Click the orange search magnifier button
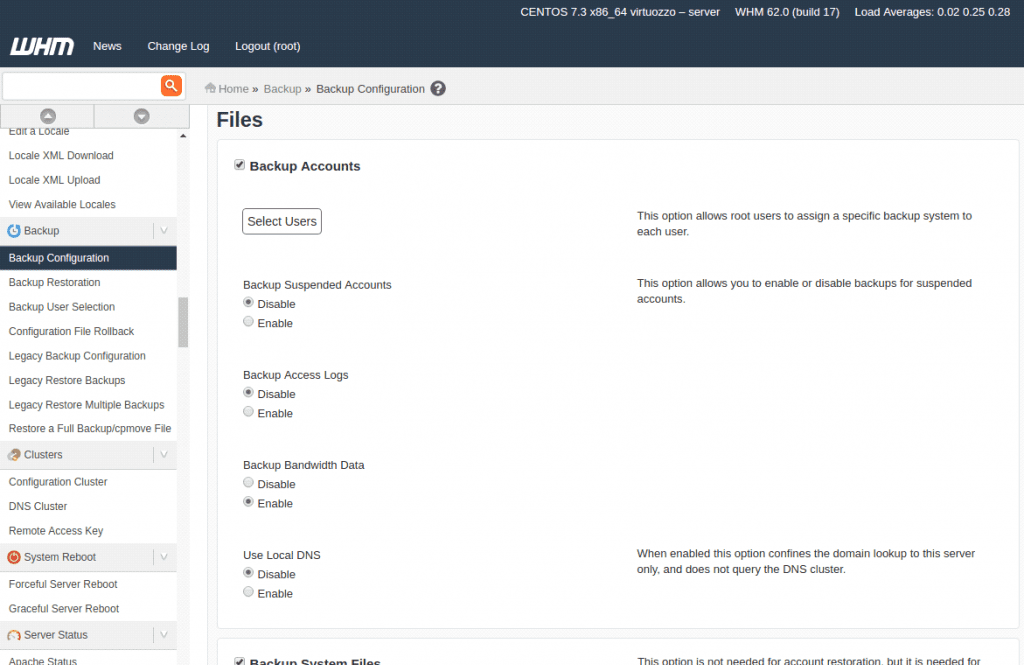1024x665 pixels. point(172,86)
